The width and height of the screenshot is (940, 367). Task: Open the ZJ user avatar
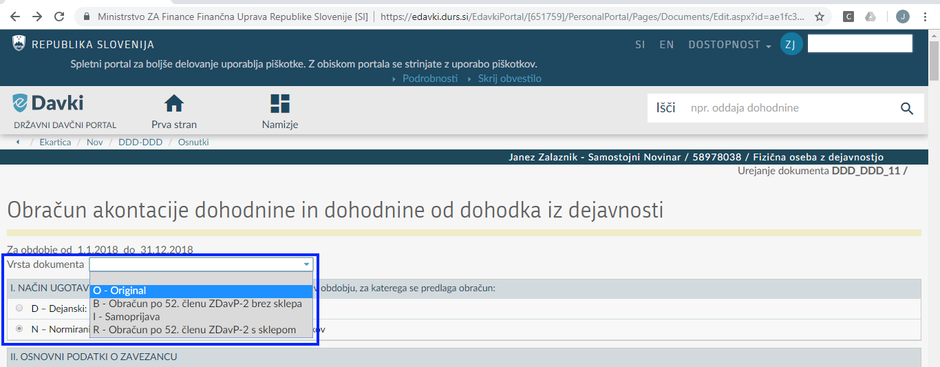[x=791, y=44]
